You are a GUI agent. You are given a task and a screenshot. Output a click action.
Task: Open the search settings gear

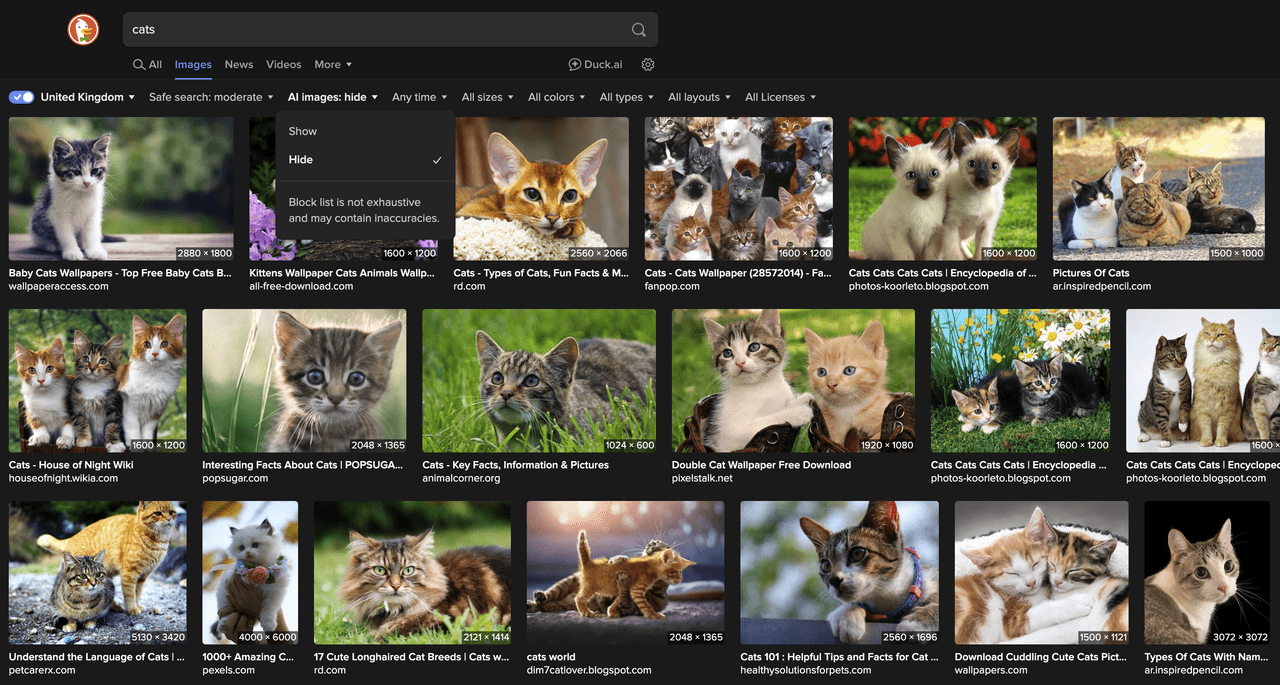(x=647, y=64)
